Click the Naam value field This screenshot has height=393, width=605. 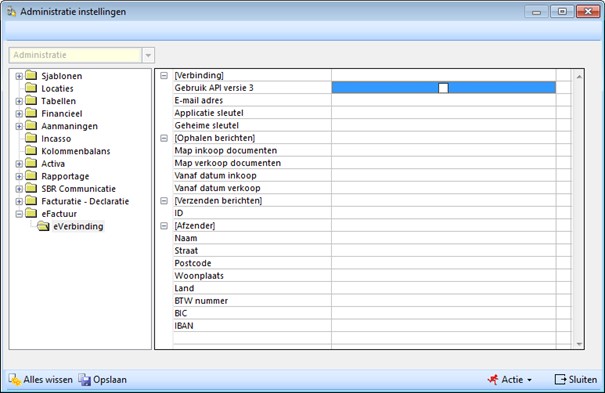pos(444,238)
